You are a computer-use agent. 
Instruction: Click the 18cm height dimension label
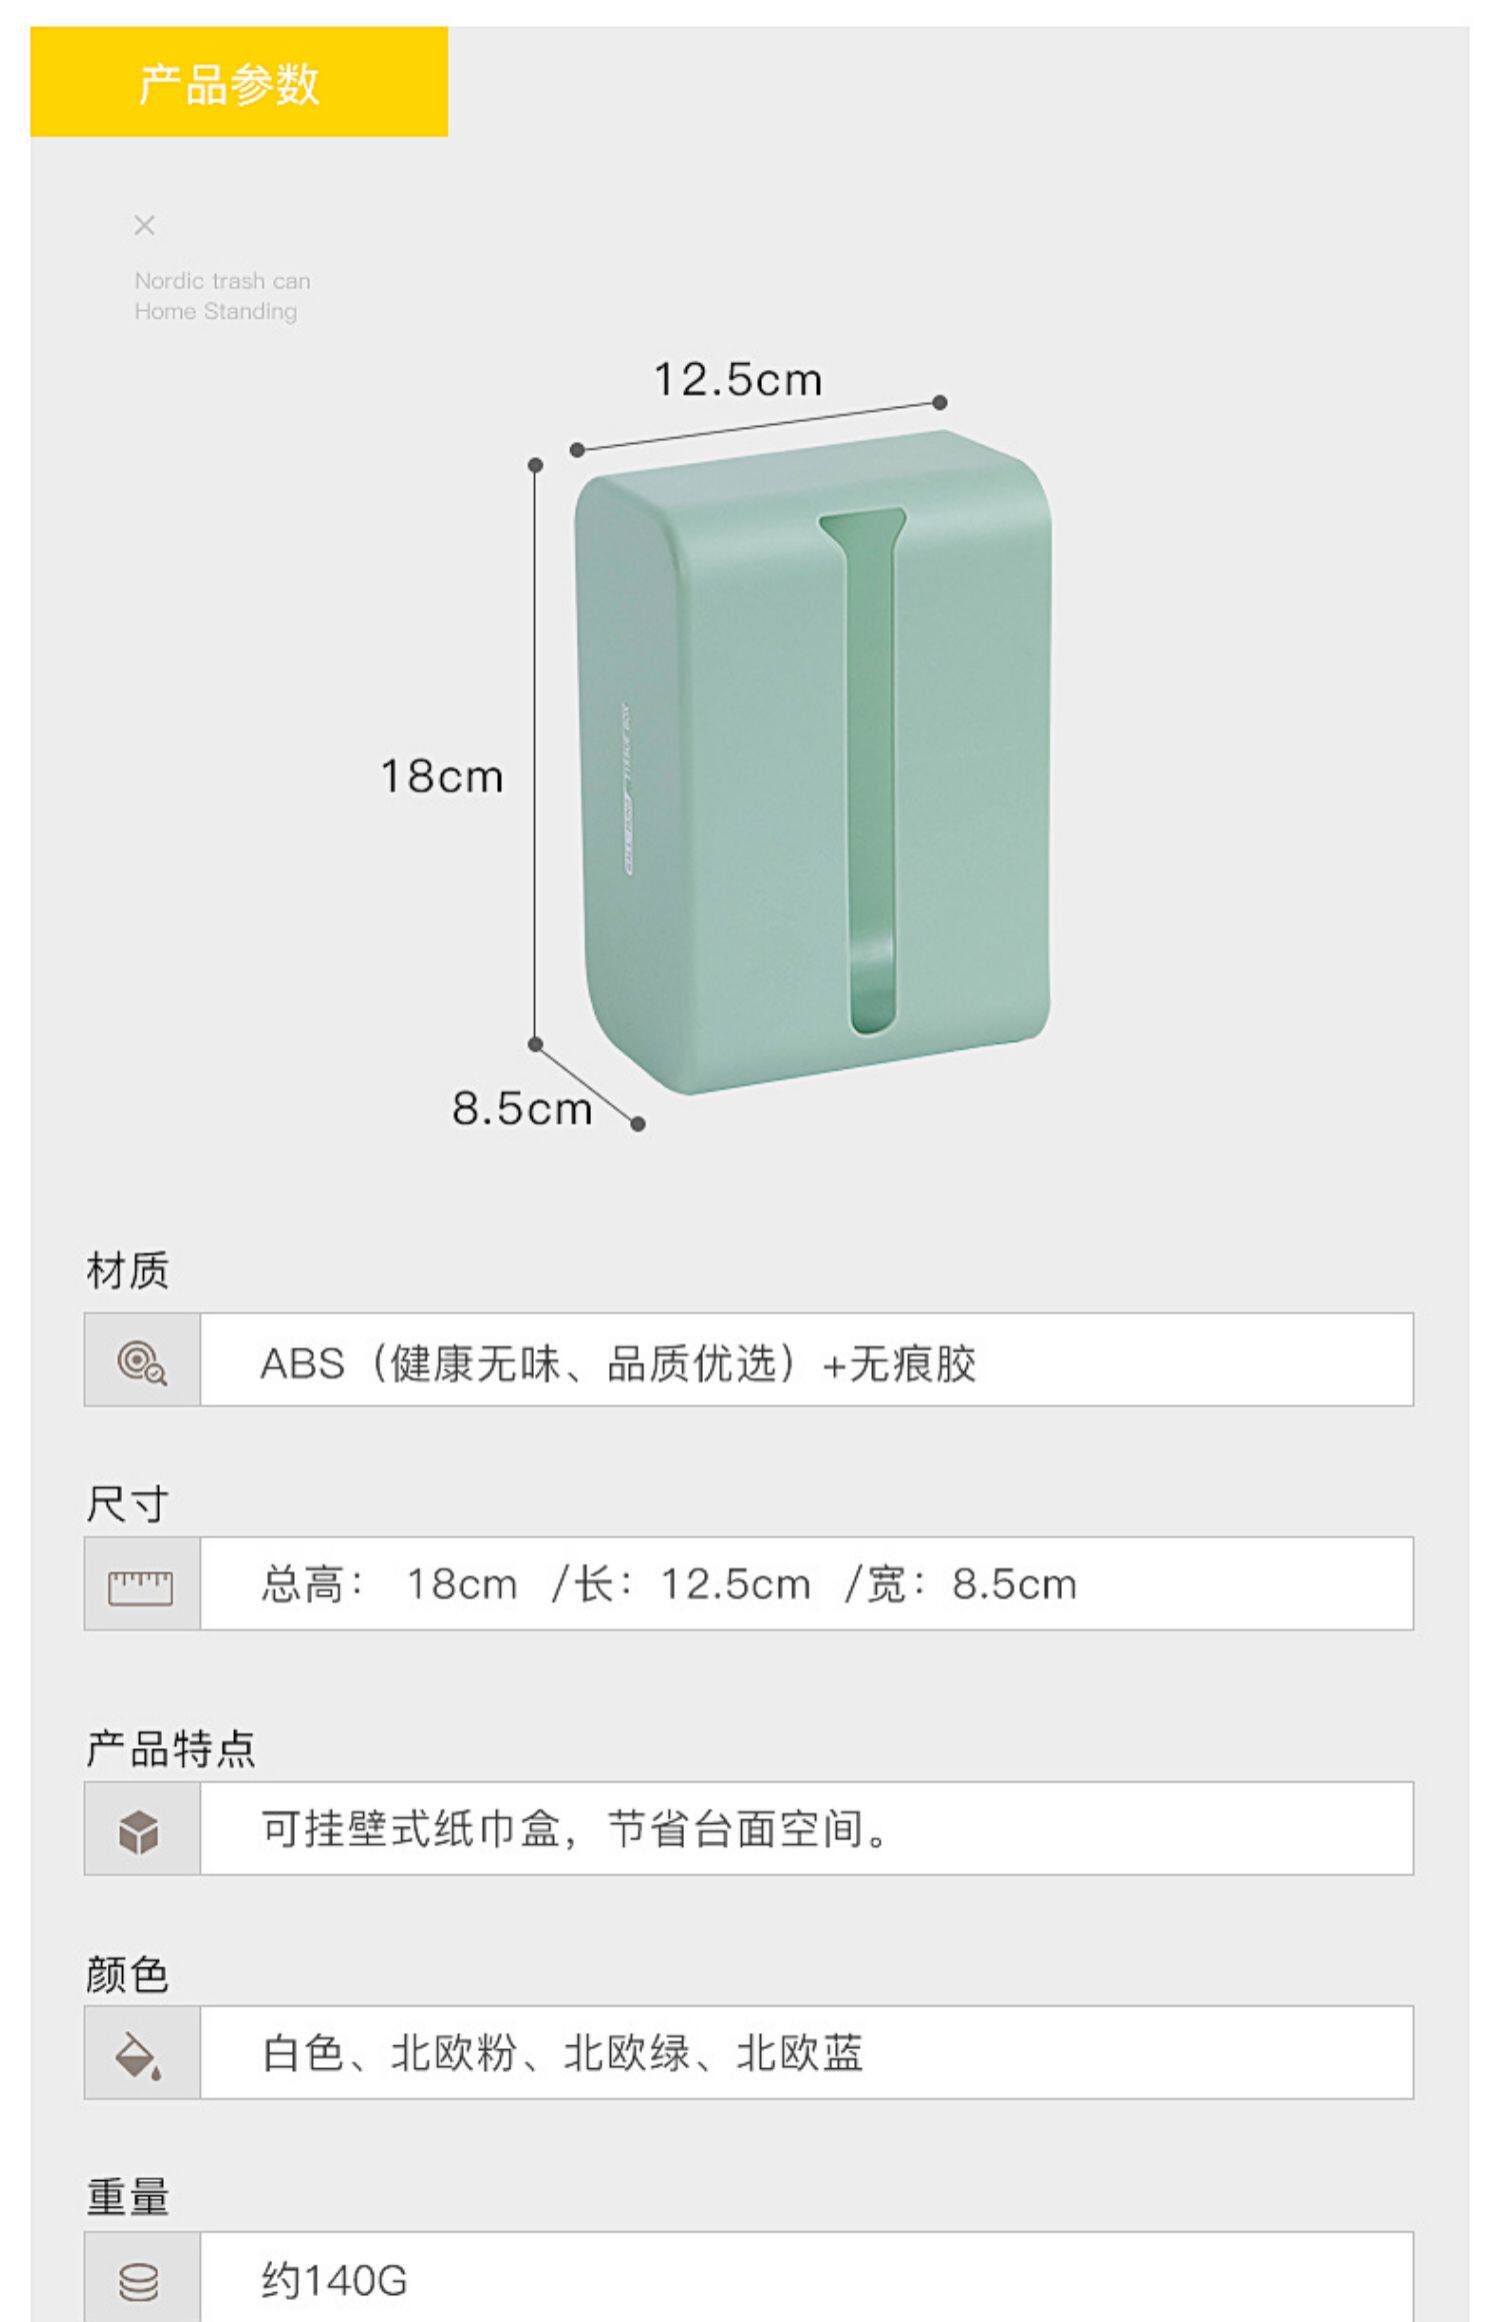pos(442,777)
